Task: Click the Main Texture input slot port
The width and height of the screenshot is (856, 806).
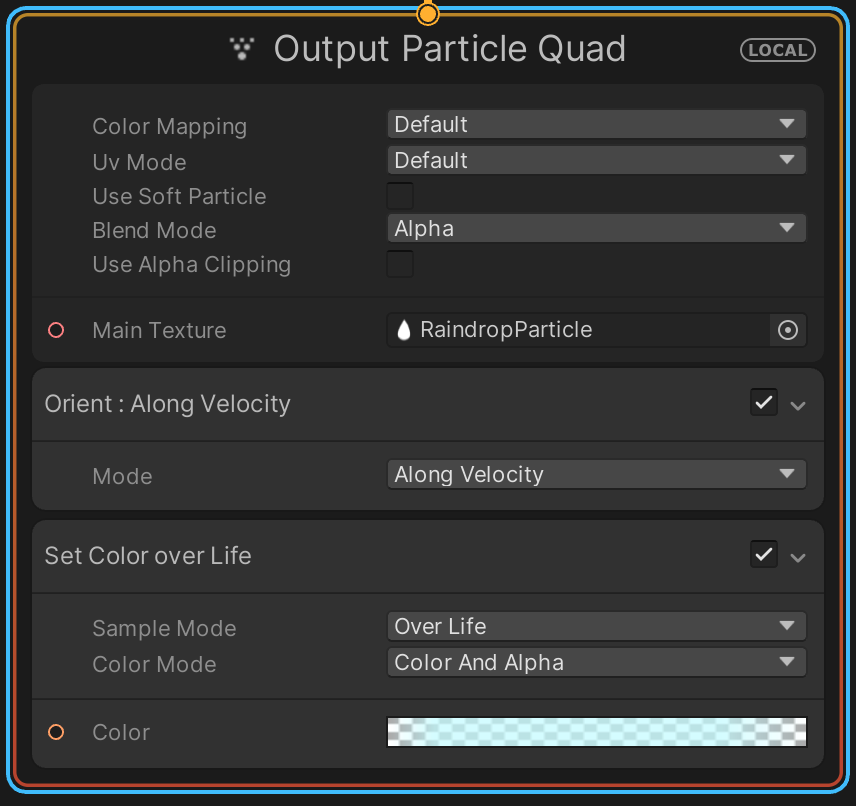Action: coord(56,330)
